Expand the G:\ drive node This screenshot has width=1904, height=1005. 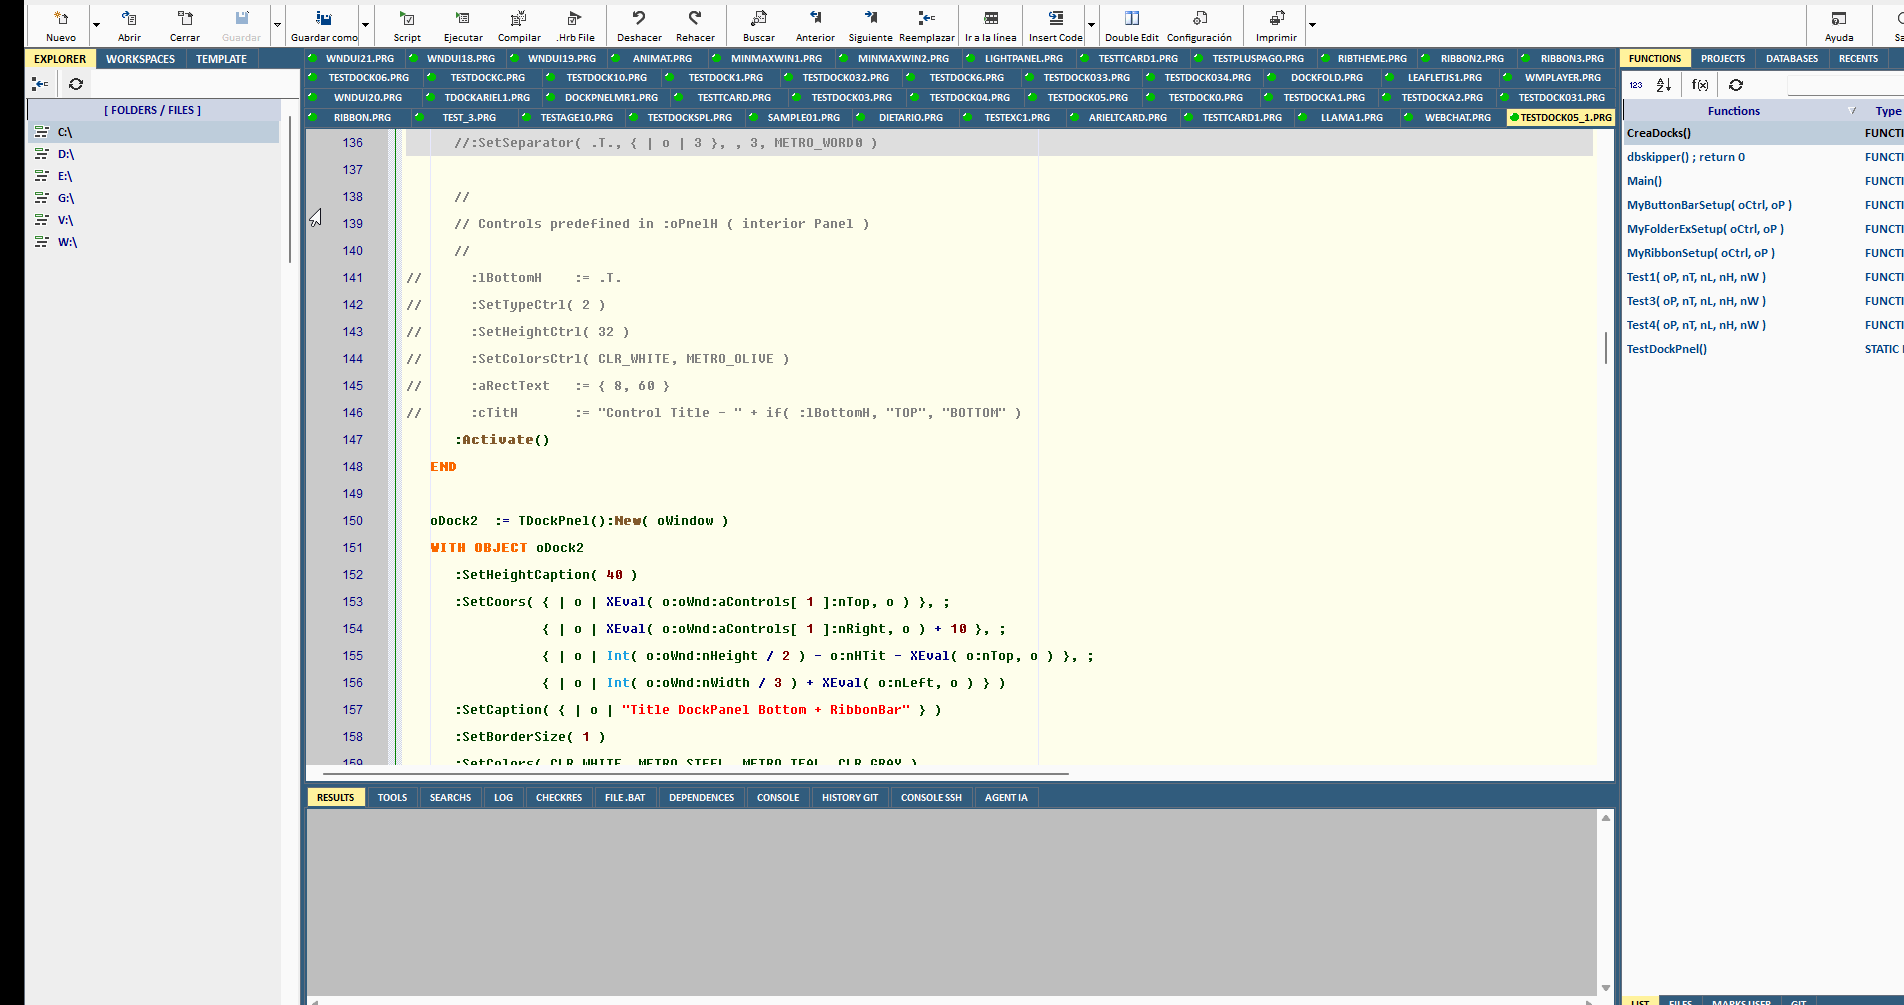(x=41, y=198)
